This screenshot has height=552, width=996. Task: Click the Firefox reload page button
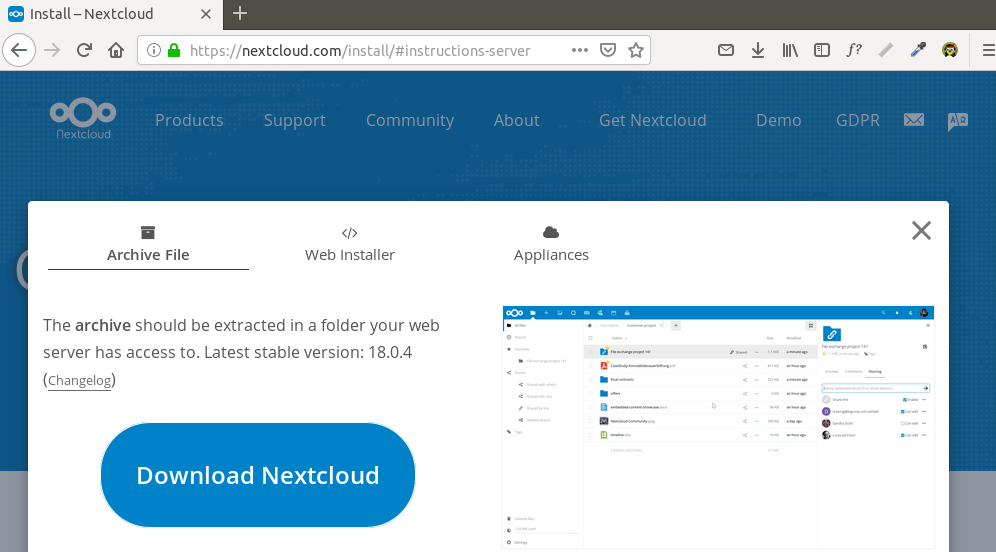(x=84, y=50)
